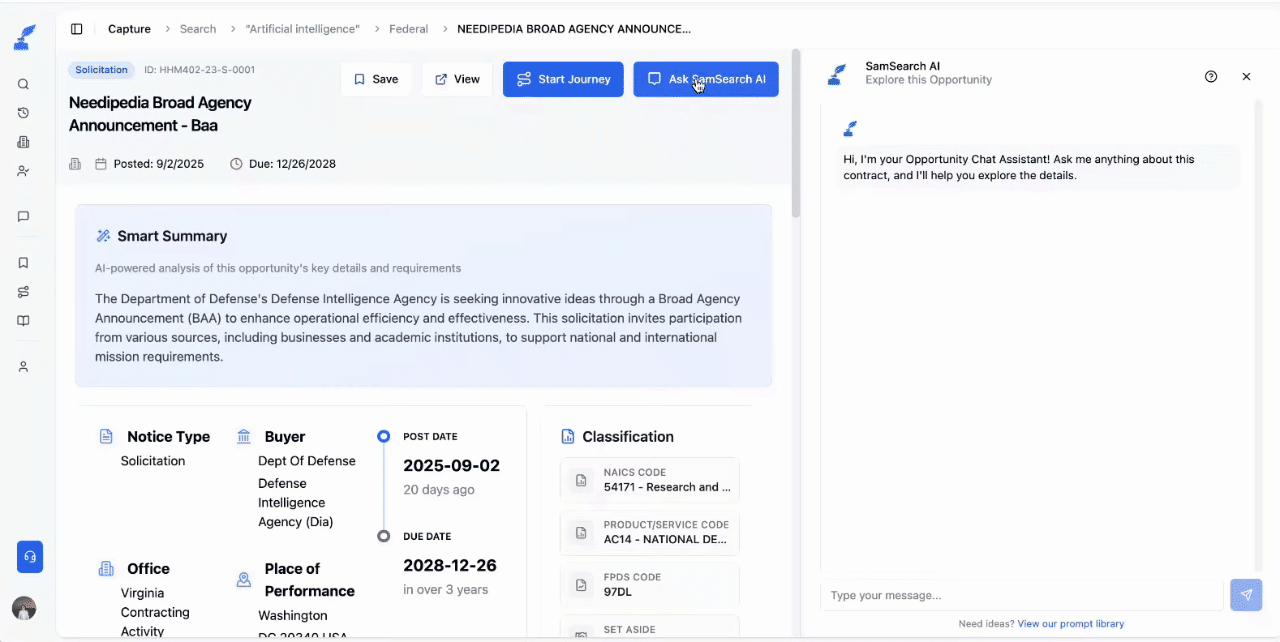Click the blue support headset icon

click(29, 557)
